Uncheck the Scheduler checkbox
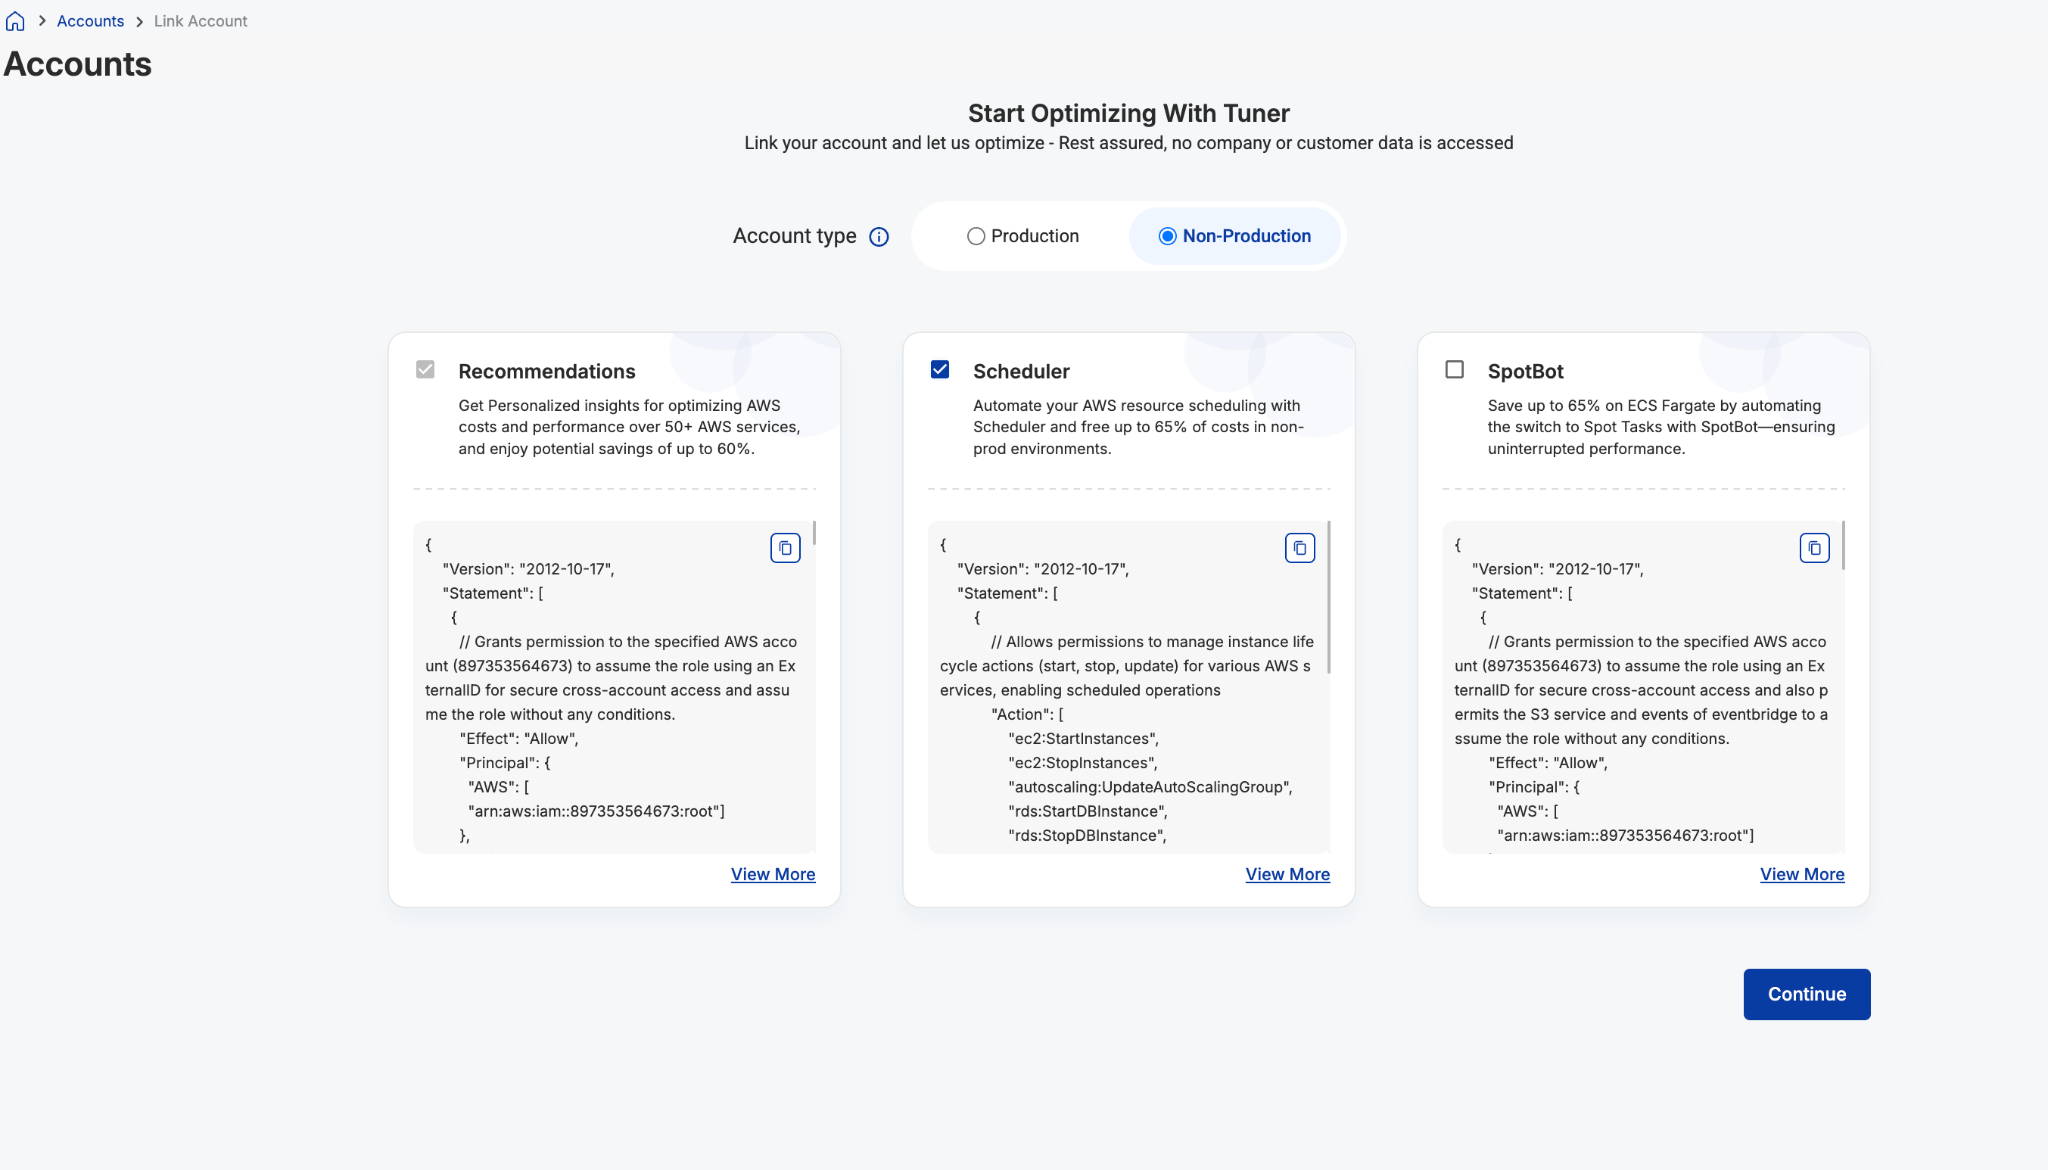The image size is (2048, 1170). point(940,370)
